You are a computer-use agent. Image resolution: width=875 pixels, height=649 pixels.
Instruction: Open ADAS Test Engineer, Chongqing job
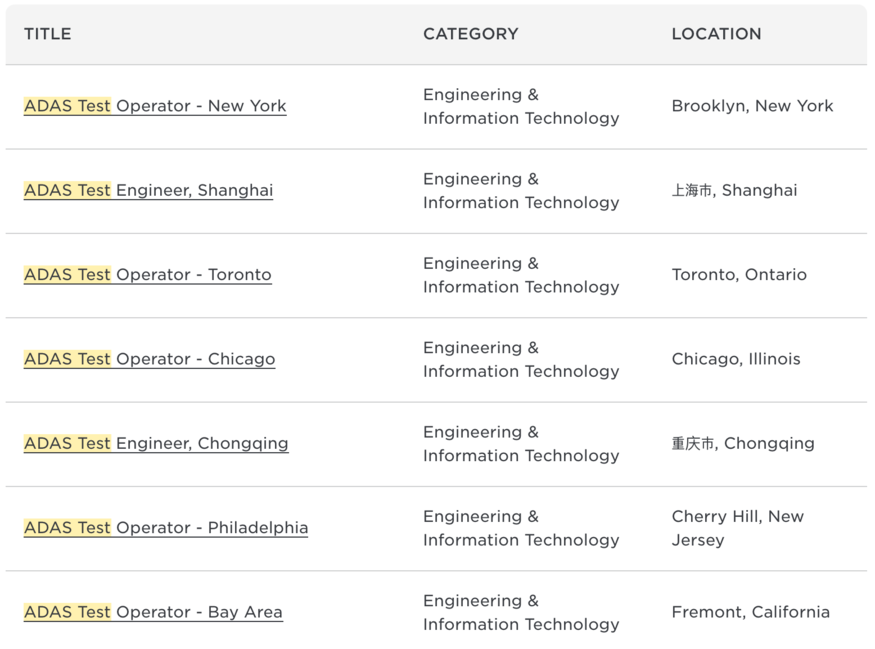[156, 443]
